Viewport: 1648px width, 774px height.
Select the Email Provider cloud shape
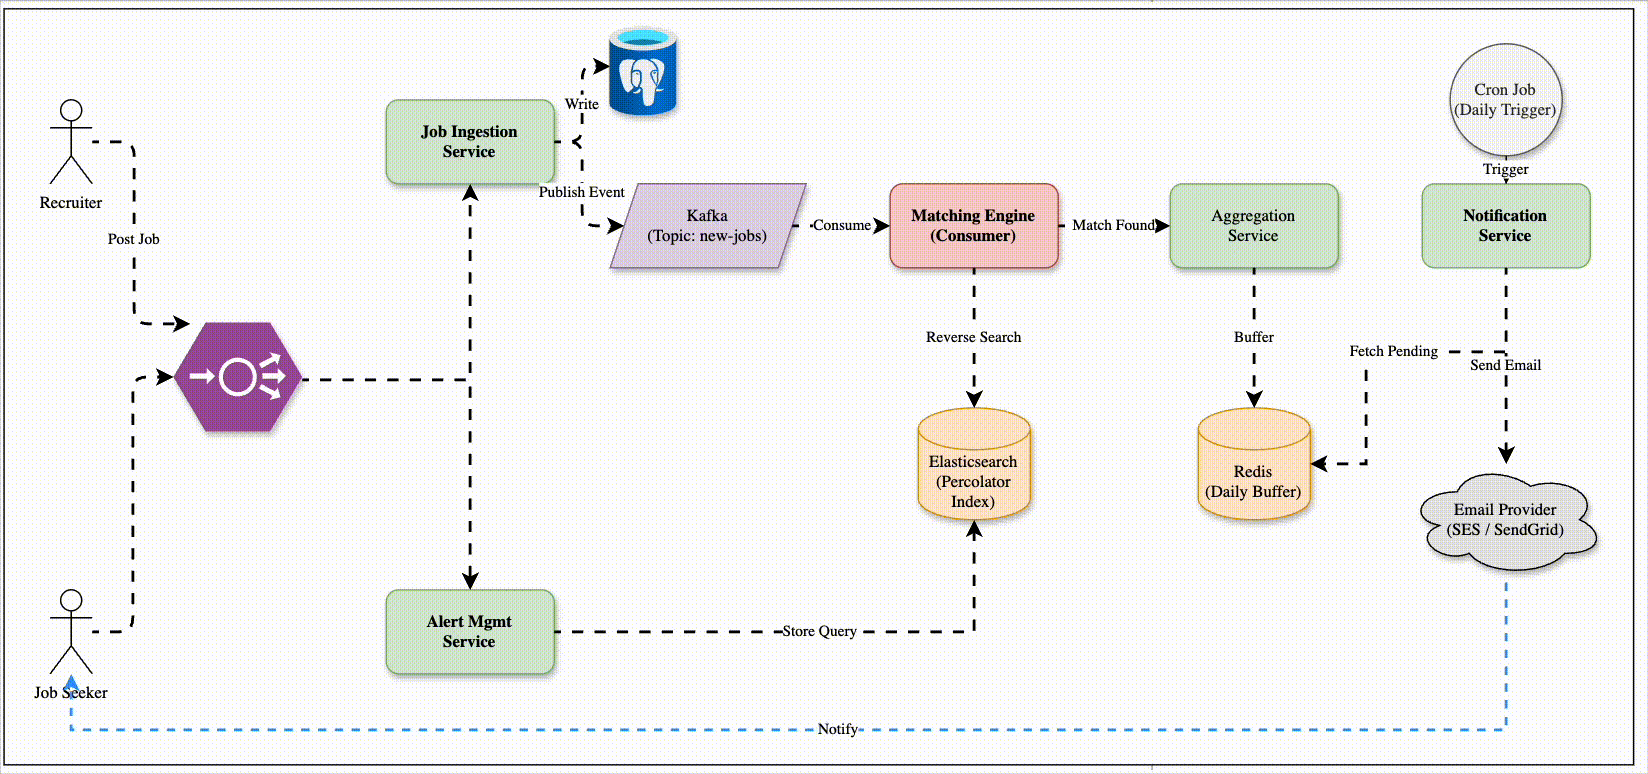[x=1507, y=520]
